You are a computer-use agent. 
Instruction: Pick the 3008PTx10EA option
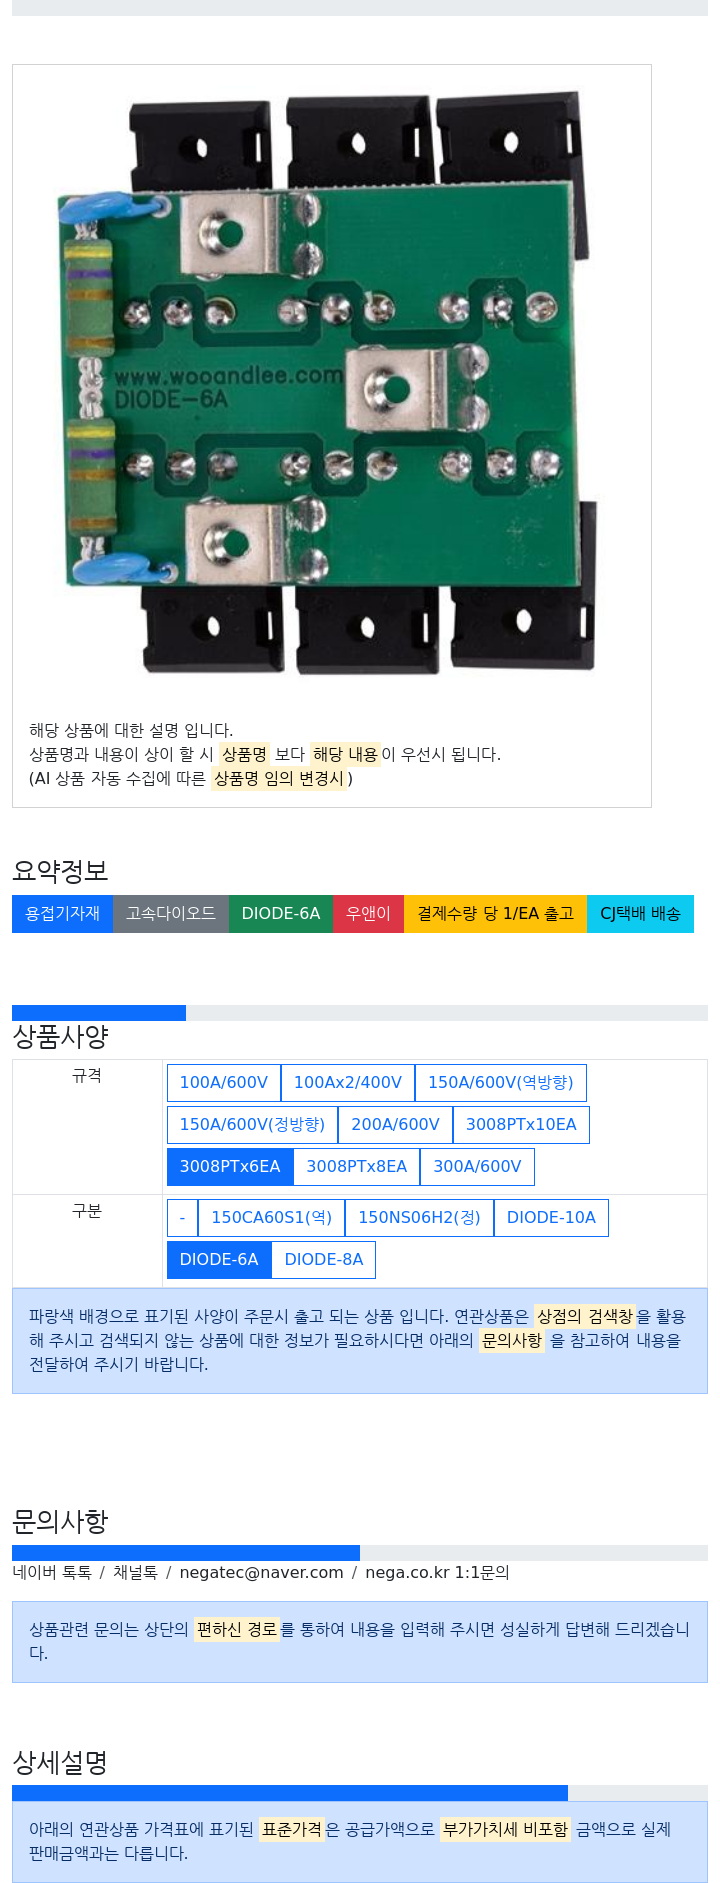(521, 1125)
